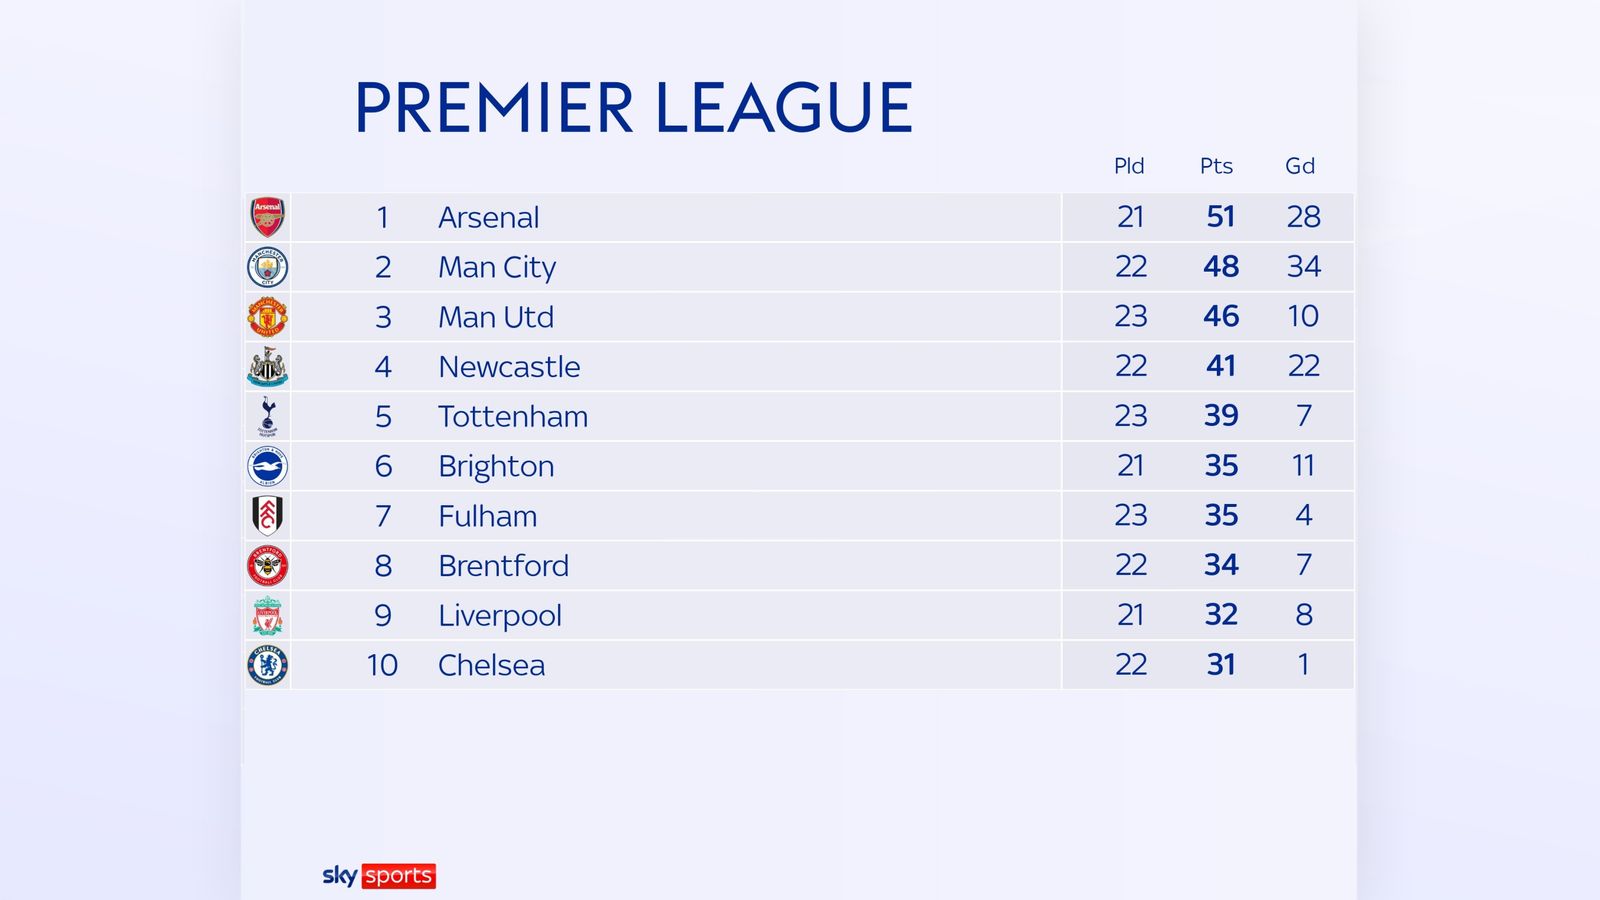Click Arsenal's 51 points value
The height and width of the screenshot is (900, 1600).
[1221, 217]
